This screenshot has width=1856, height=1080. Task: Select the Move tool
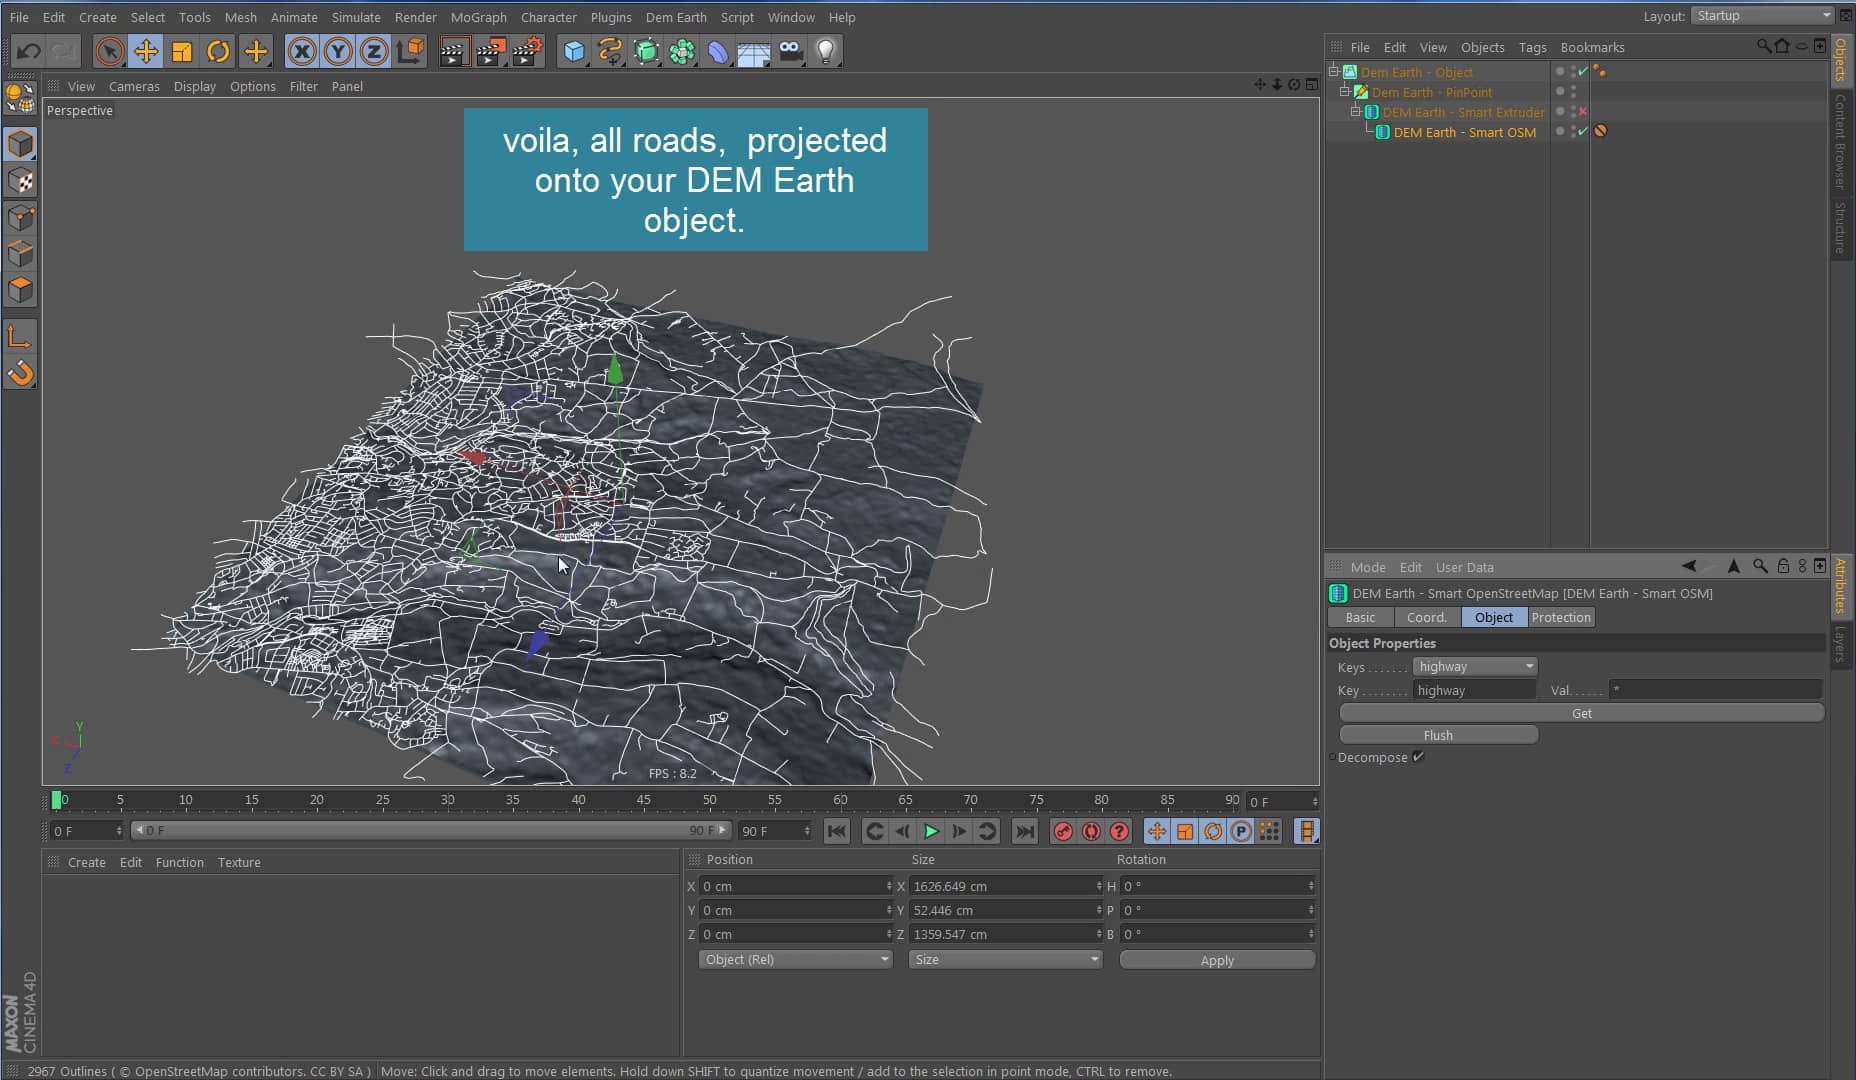coord(146,50)
